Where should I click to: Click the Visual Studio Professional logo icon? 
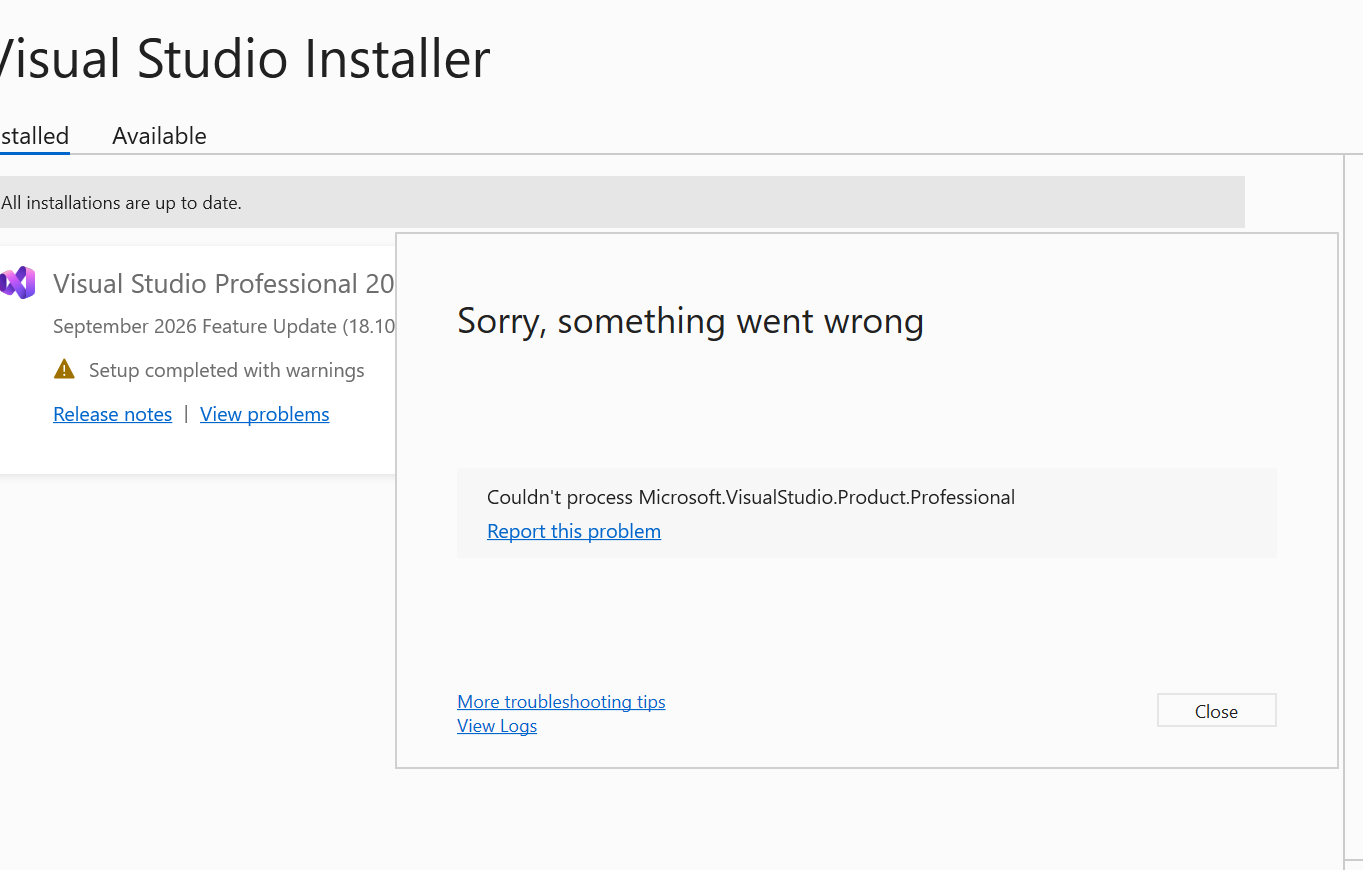pos(18,283)
